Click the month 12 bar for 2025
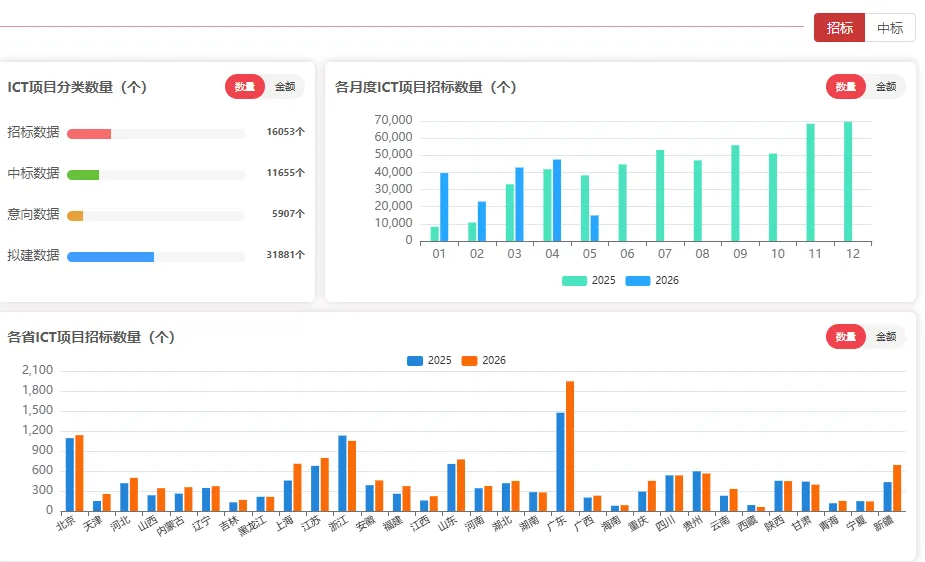Image resolution: width=925 pixels, height=562 pixels. click(x=848, y=182)
